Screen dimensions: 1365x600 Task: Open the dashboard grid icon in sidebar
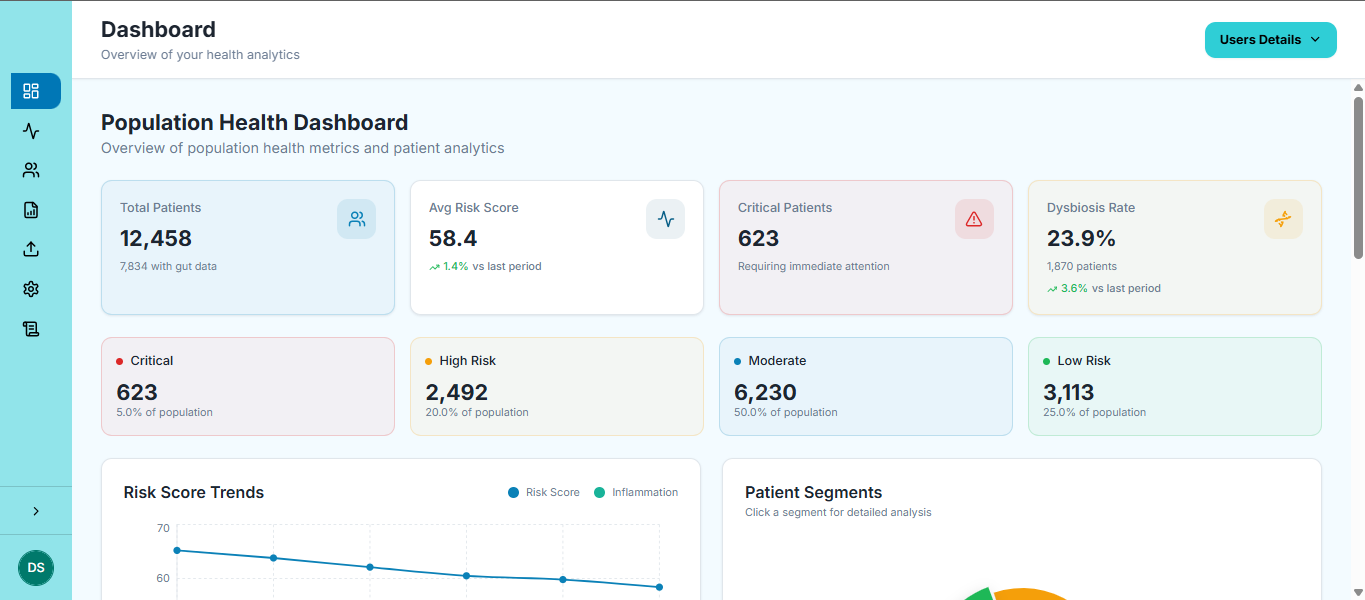pos(31,91)
